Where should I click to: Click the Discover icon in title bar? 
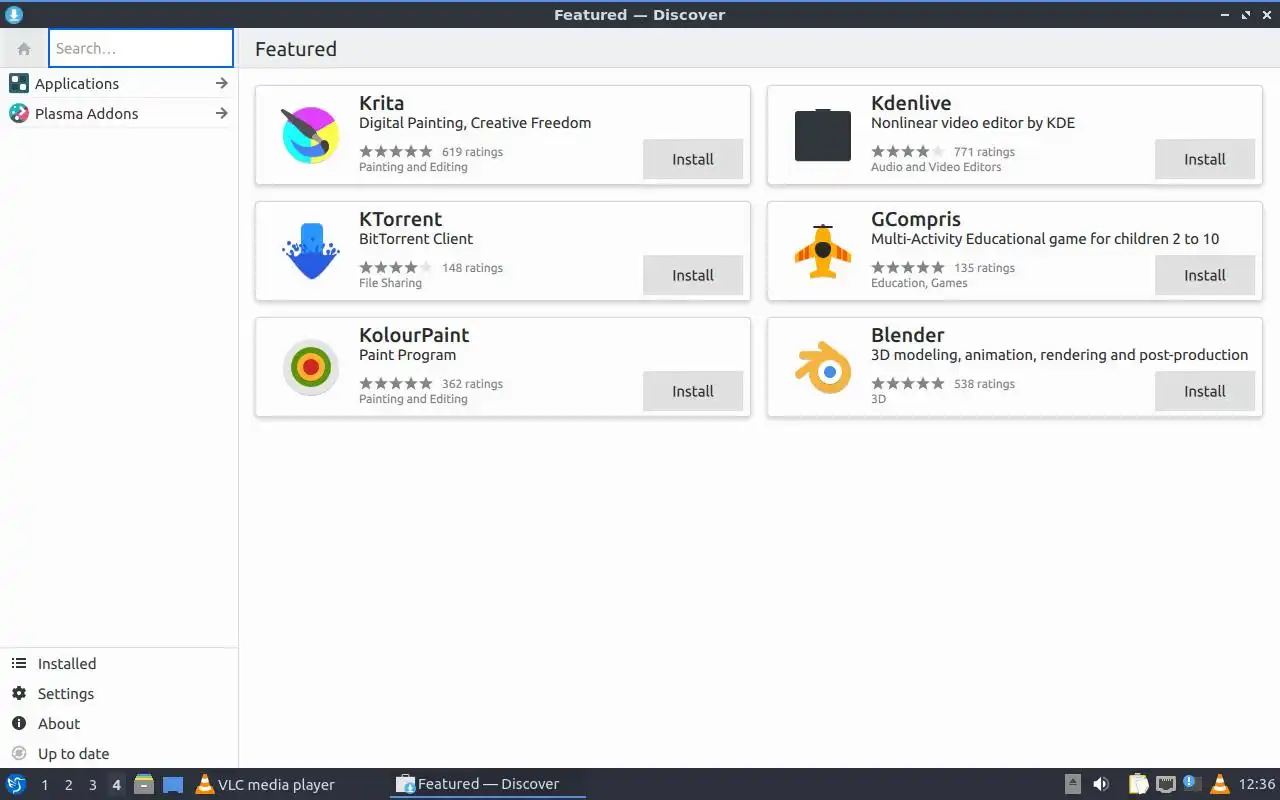click(13, 14)
